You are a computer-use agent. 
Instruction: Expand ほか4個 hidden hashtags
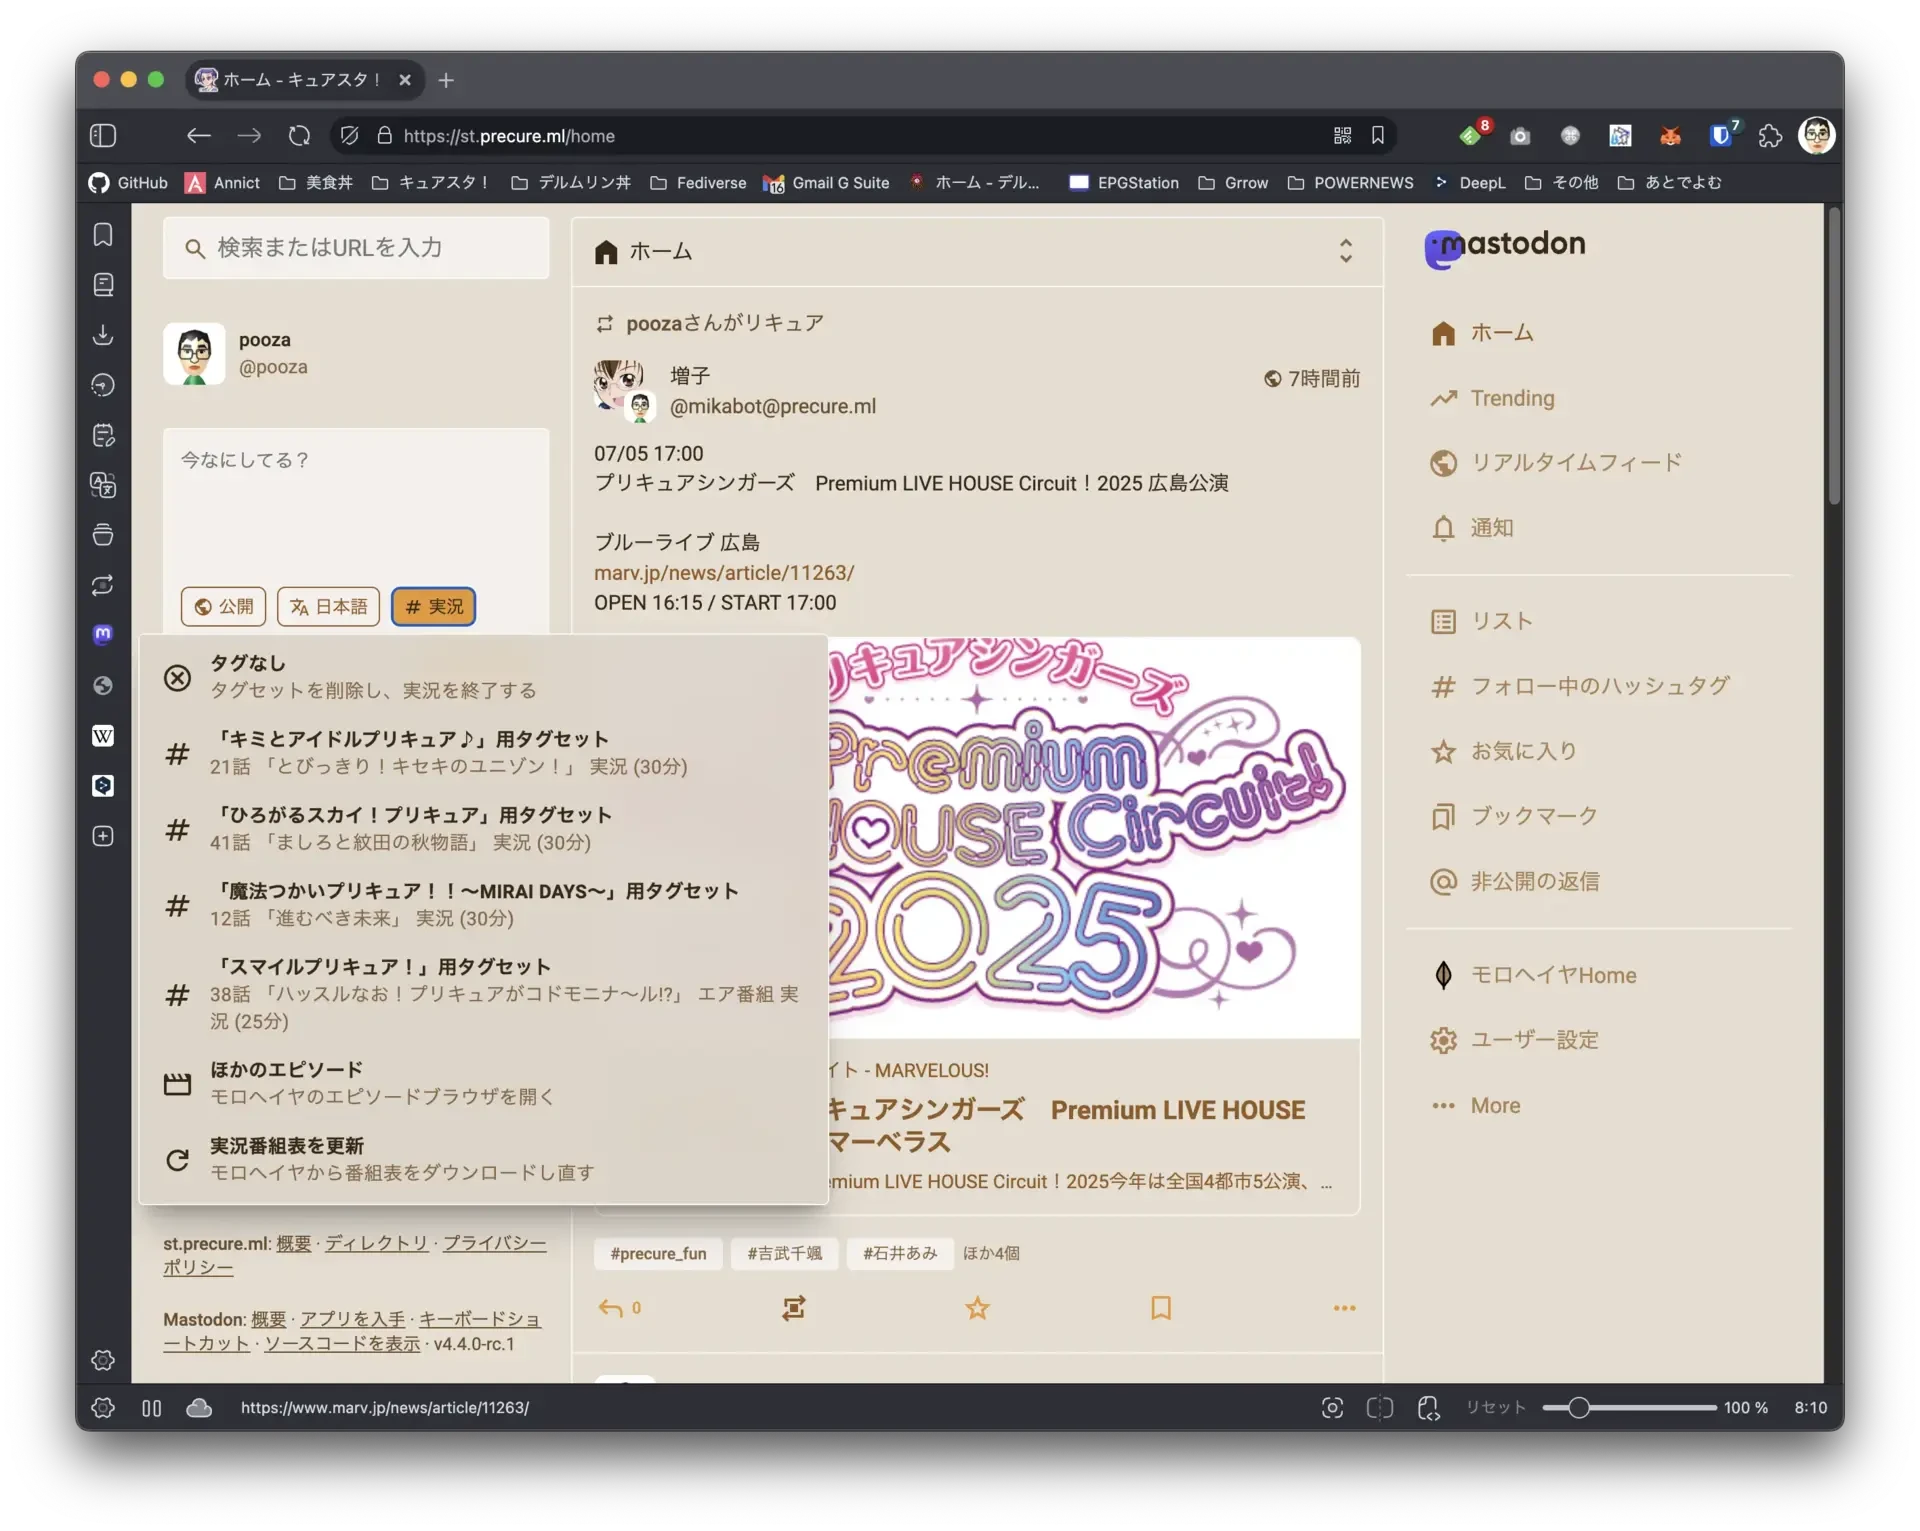pyautogui.click(x=991, y=1253)
